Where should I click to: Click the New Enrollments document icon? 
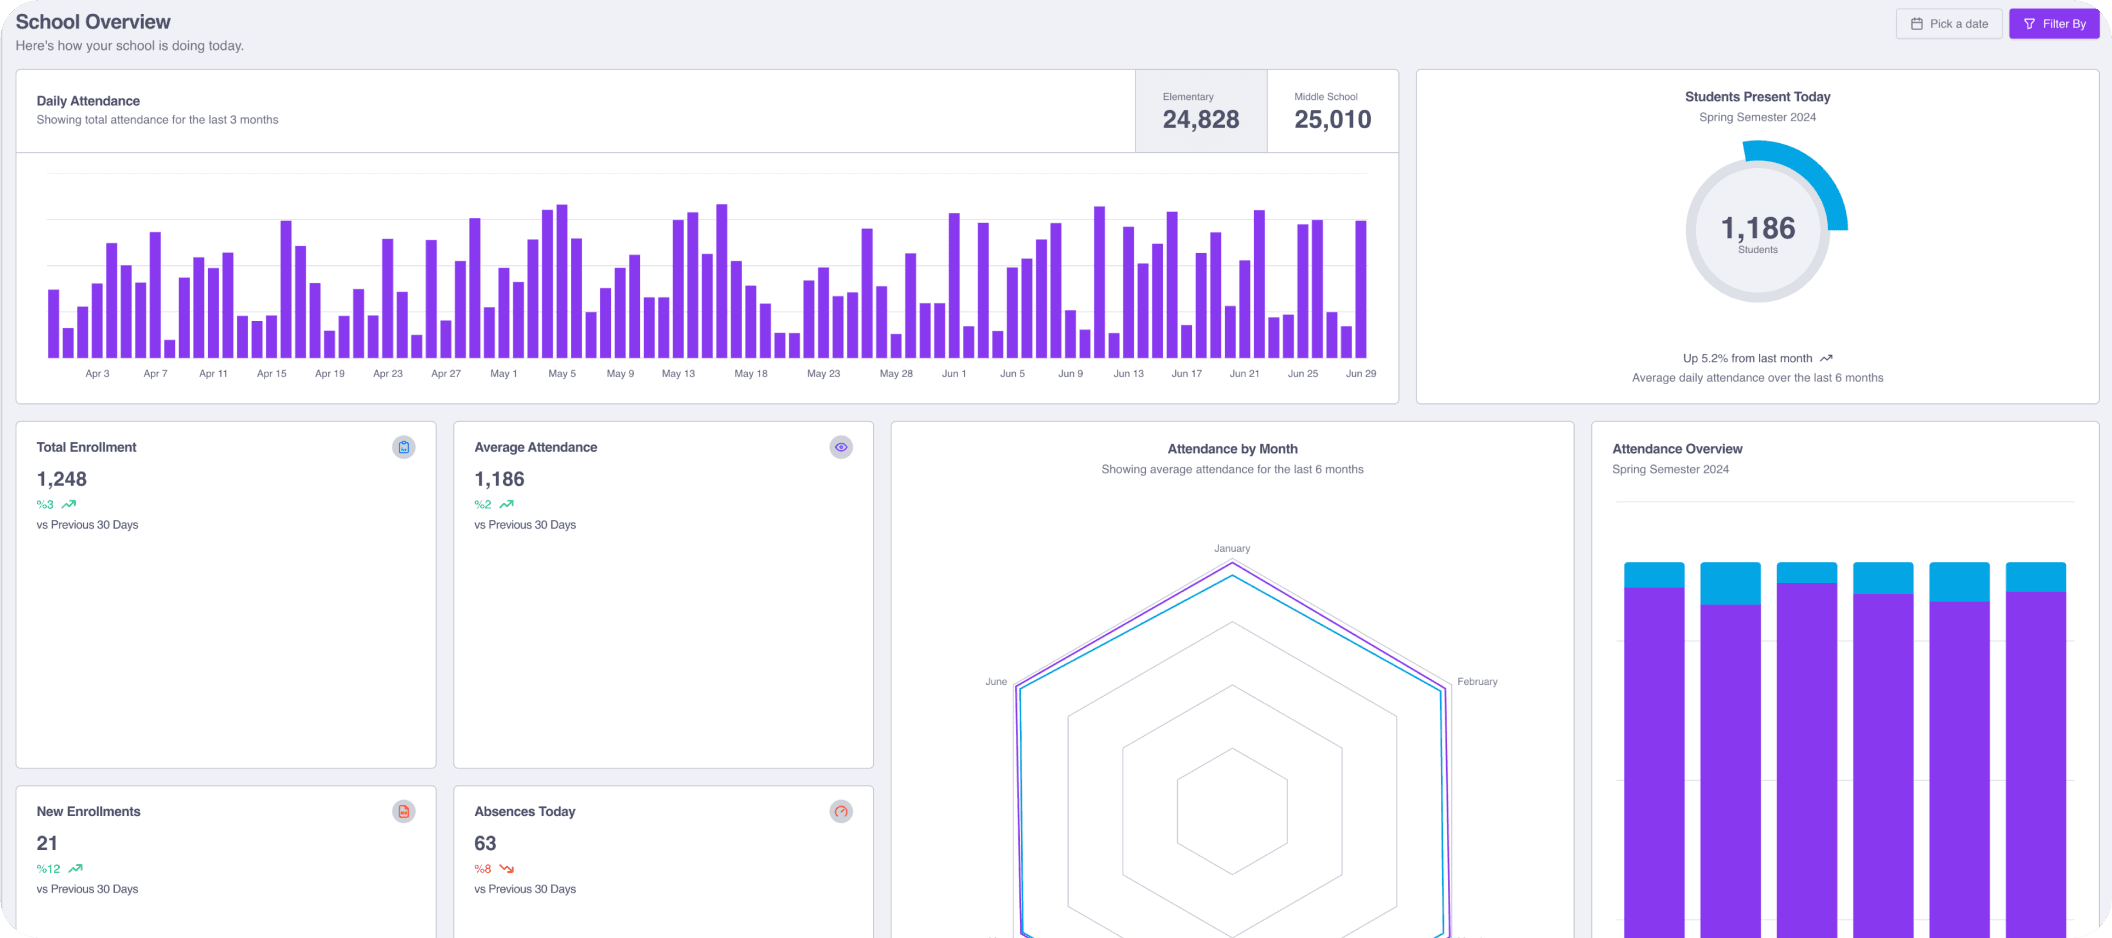[403, 811]
